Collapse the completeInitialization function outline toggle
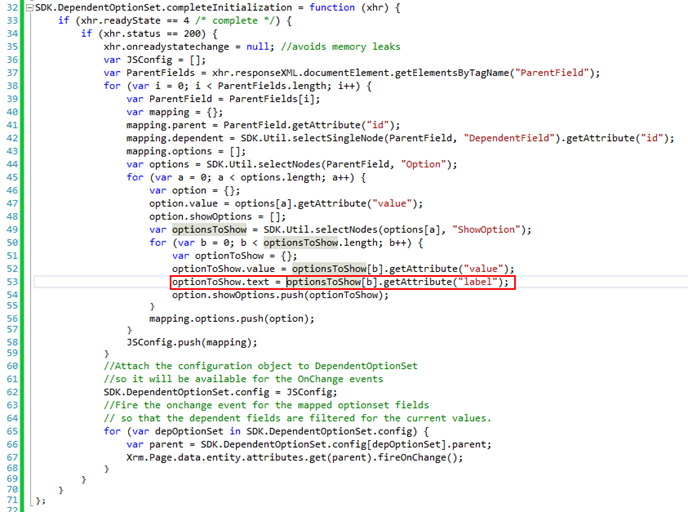This screenshot has height=512, width=688. pos(29,8)
